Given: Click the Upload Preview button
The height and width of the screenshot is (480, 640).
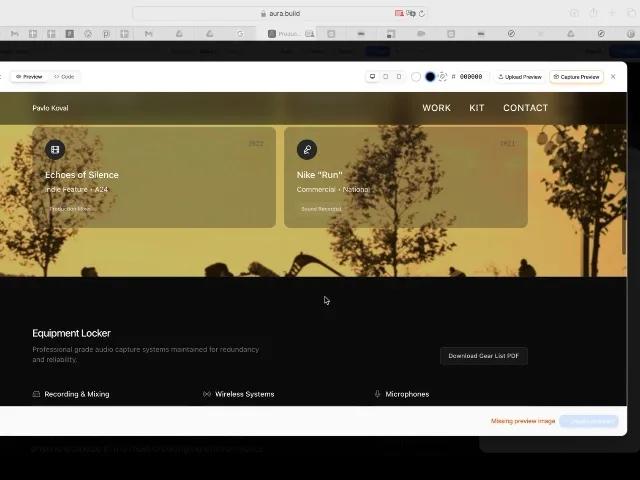Looking at the screenshot, I should click(x=520, y=77).
